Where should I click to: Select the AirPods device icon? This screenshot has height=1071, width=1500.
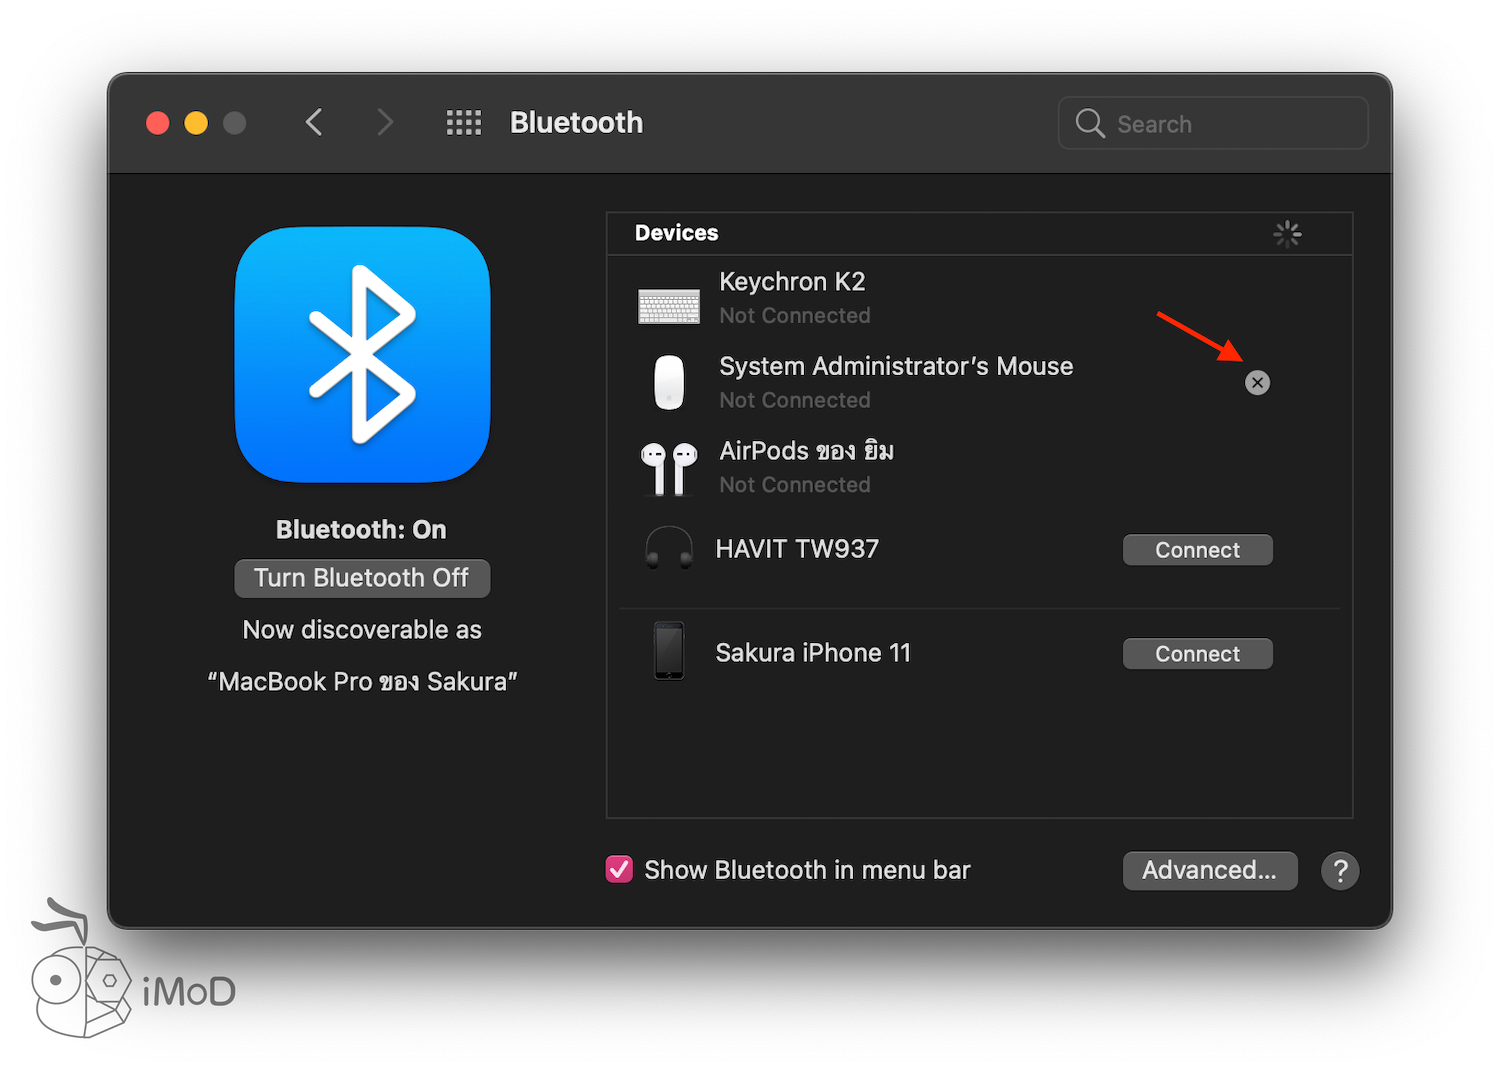coord(668,466)
